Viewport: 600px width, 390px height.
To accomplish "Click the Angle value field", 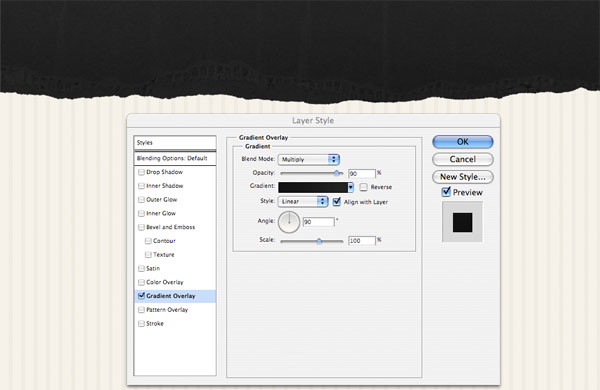I will point(319,222).
